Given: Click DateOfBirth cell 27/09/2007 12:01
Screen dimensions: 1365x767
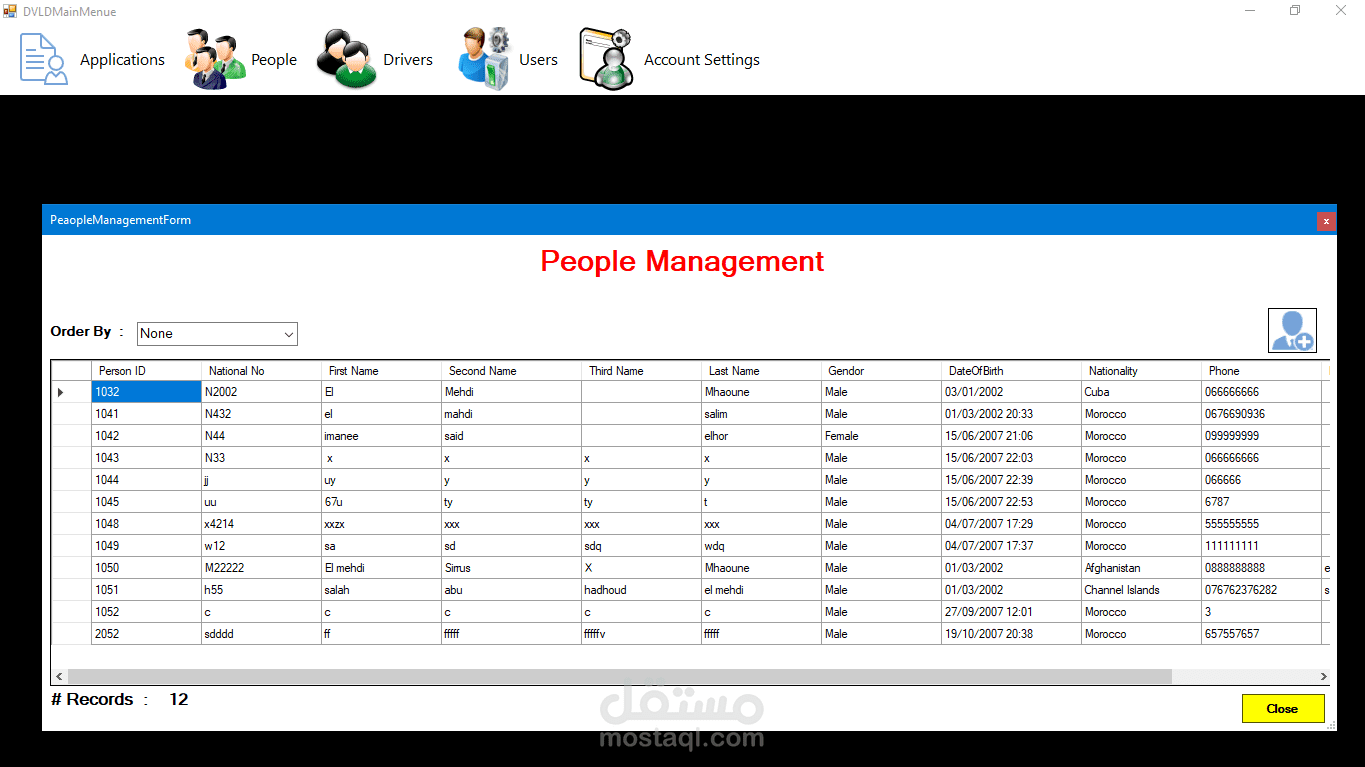Looking at the screenshot, I should 1011,612.
